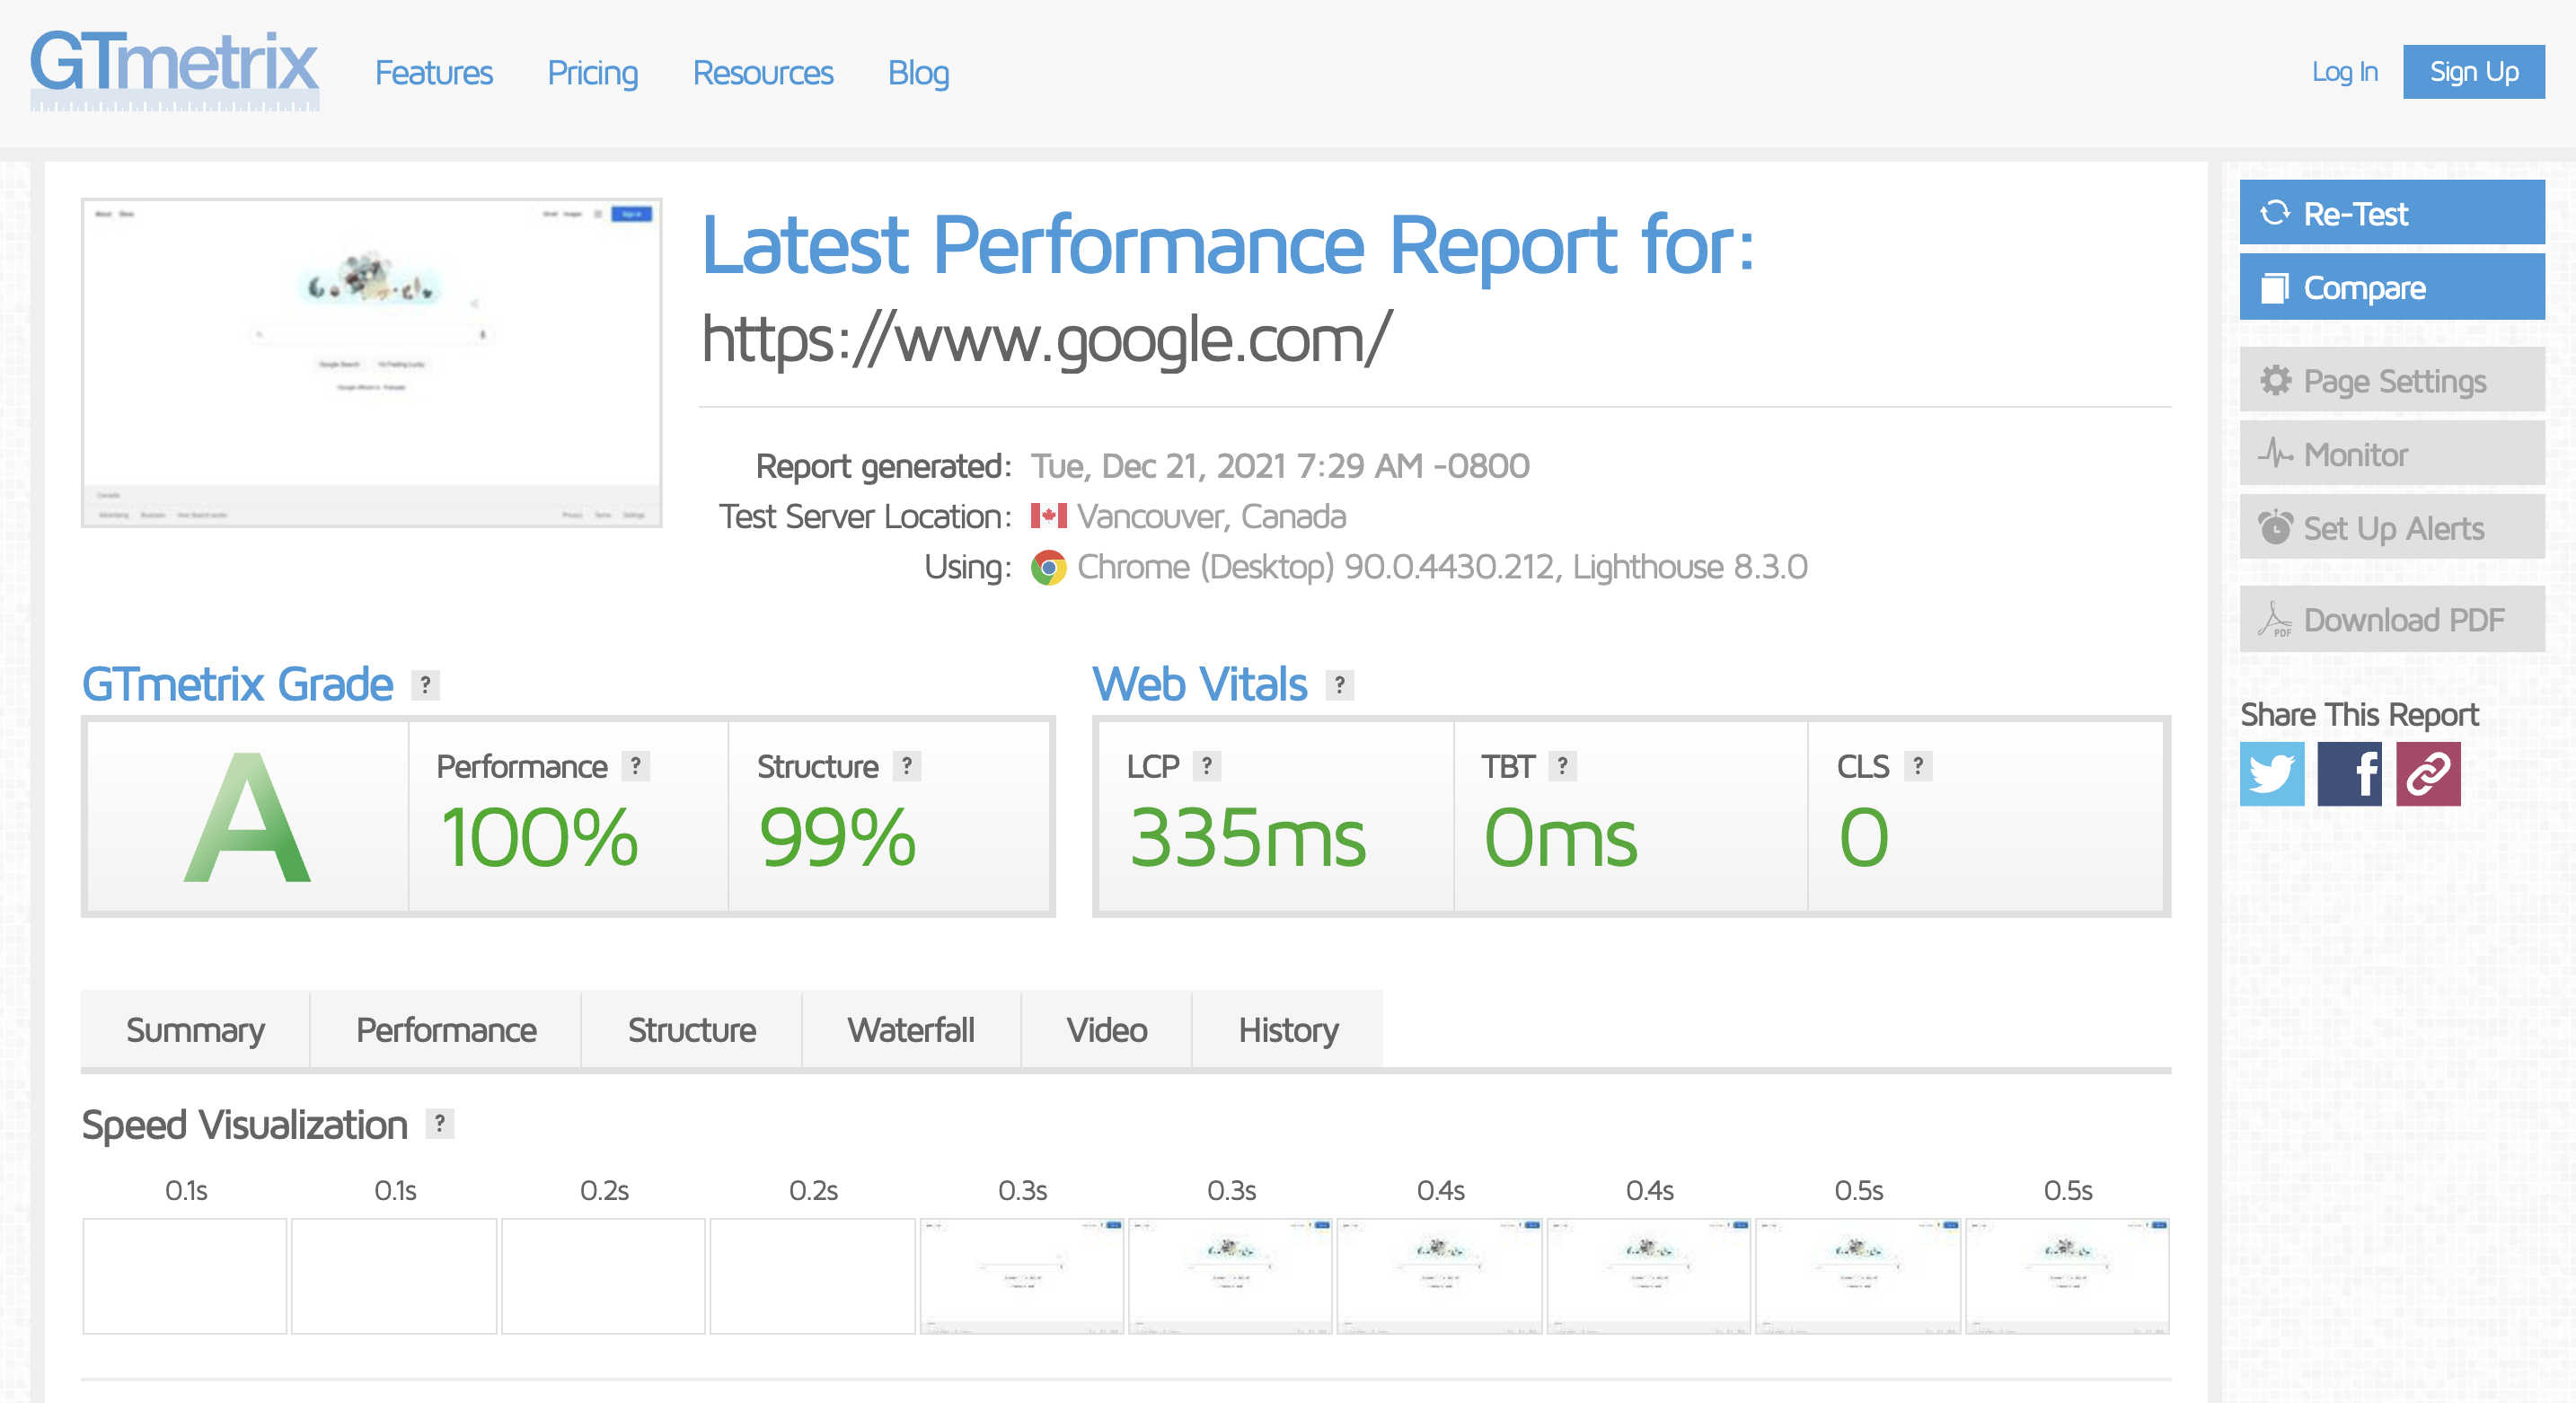2576x1403 pixels.
Task: Open Features in top navigation
Action: [433, 73]
